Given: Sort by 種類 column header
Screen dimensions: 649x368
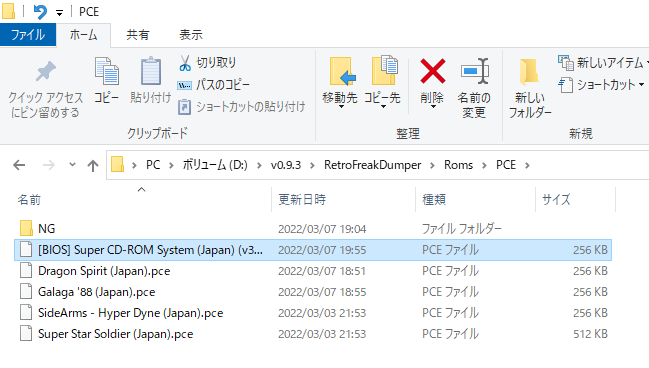Looking at the screenshot, I should 434,200.
